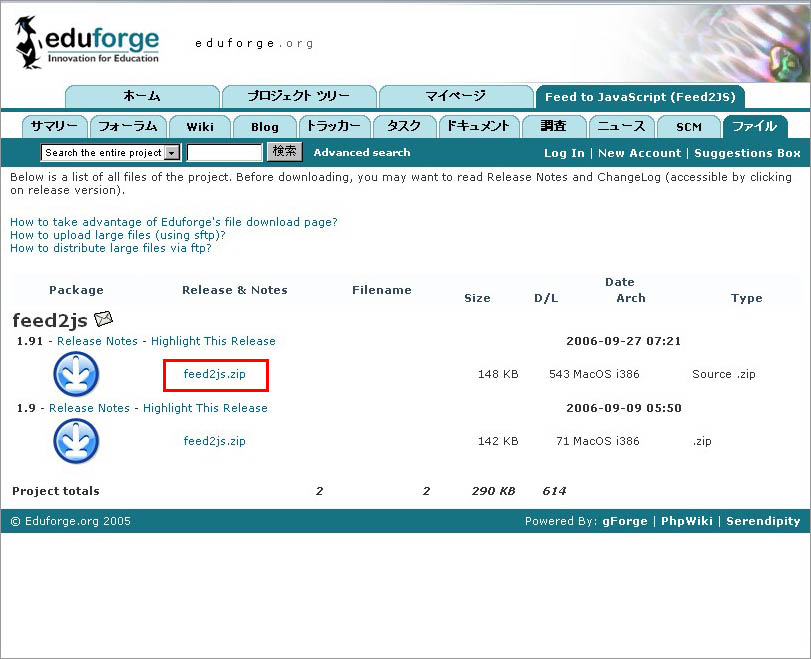This screenshot has width=811, height=659.
Task: Click the 290 KB project total
Action: 493,491
